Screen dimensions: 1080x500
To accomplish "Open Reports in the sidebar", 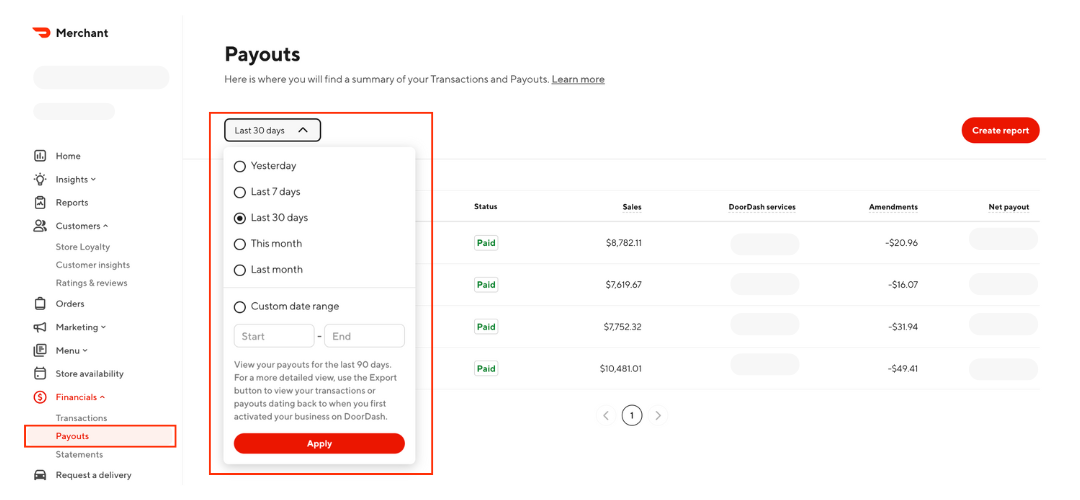I will pos(72,202).
